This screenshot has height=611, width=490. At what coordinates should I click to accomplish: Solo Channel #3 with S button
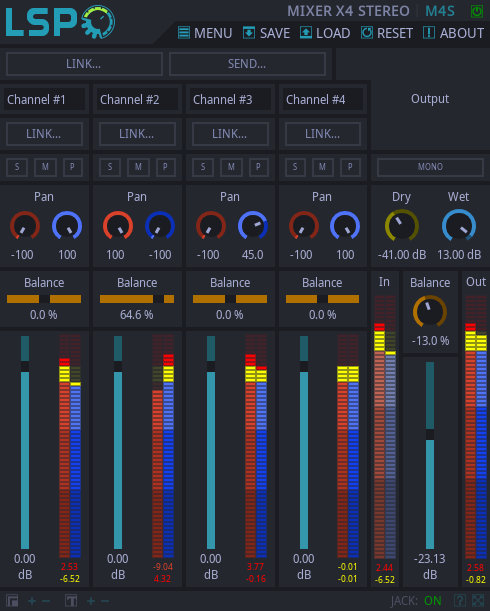pos(203,167)
